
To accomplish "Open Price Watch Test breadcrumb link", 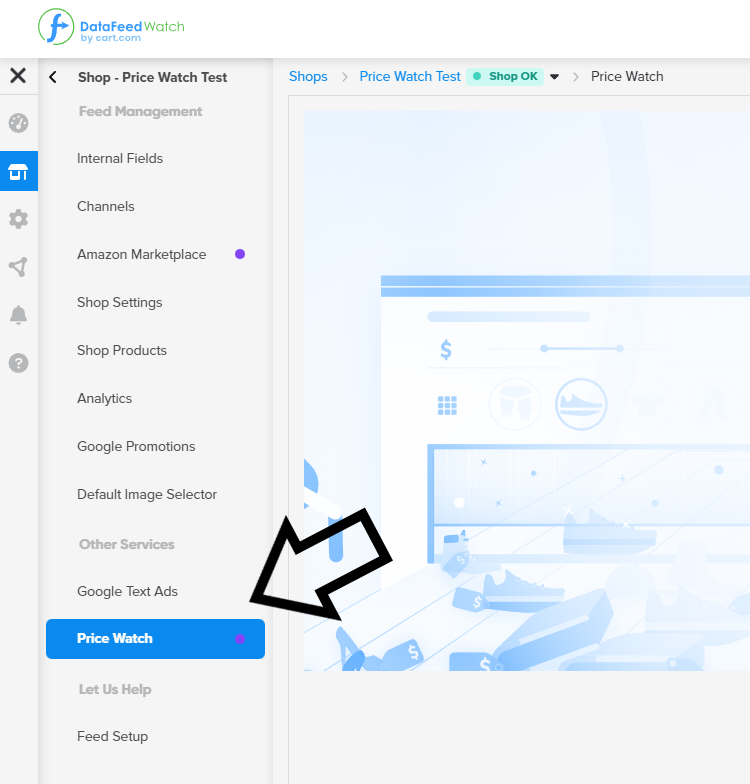I will coord(410,77).
